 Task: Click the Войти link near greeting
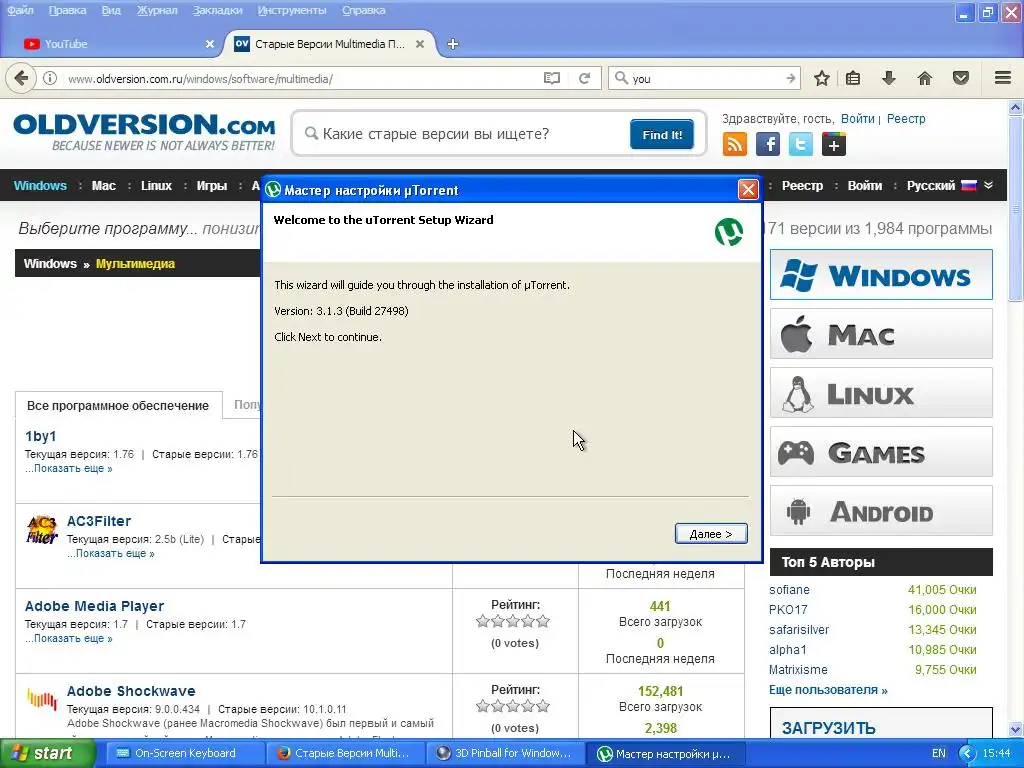tap(857, 119)
